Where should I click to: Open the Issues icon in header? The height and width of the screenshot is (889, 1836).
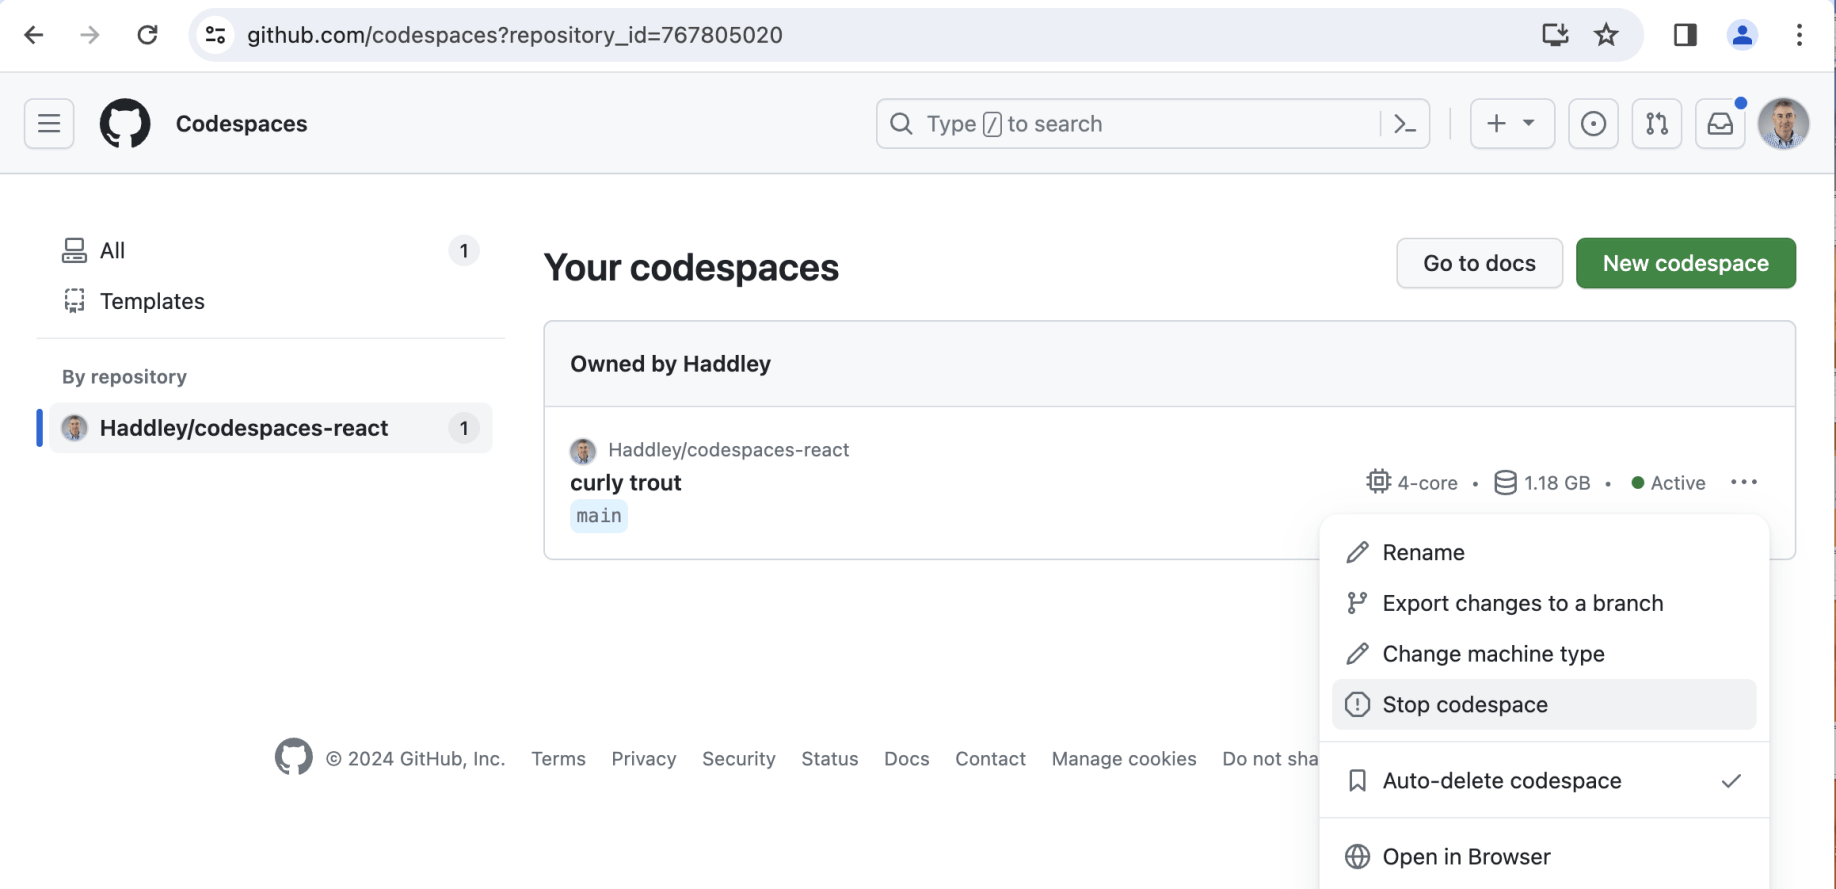(1593, 124)
